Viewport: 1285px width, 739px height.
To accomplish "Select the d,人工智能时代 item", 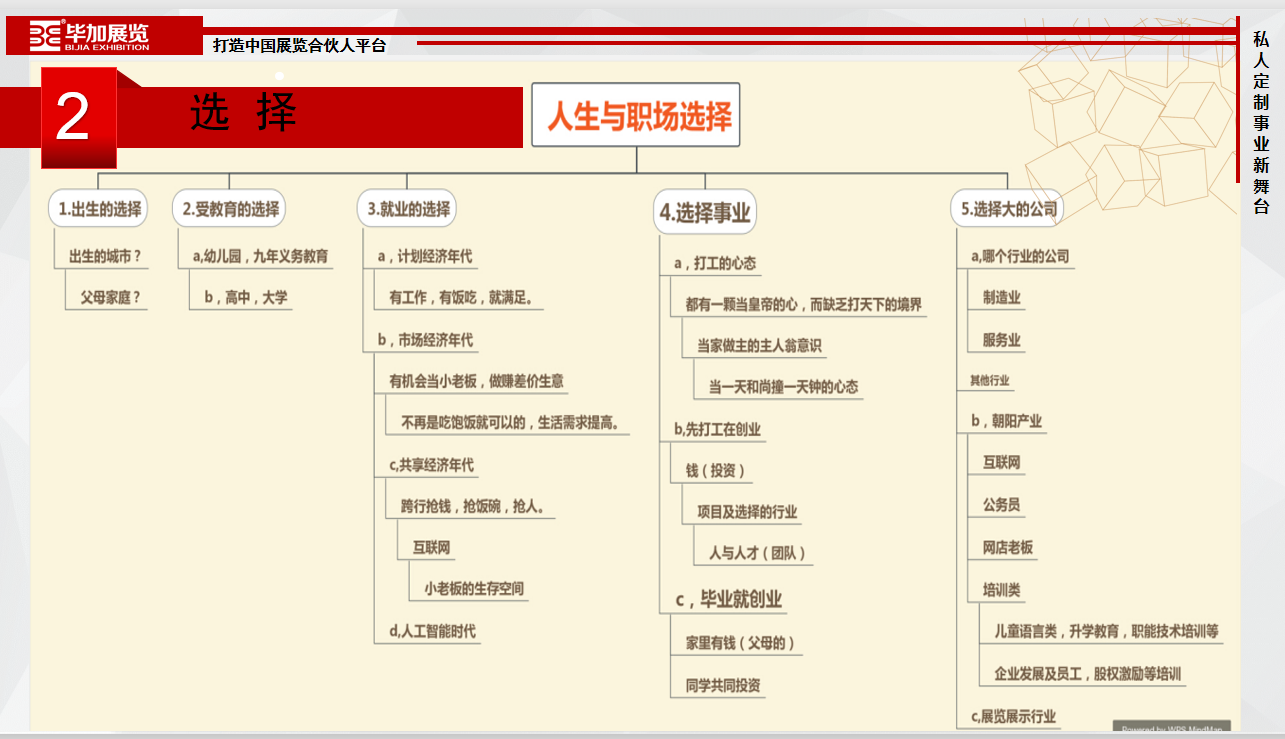I will pos(432,631).
